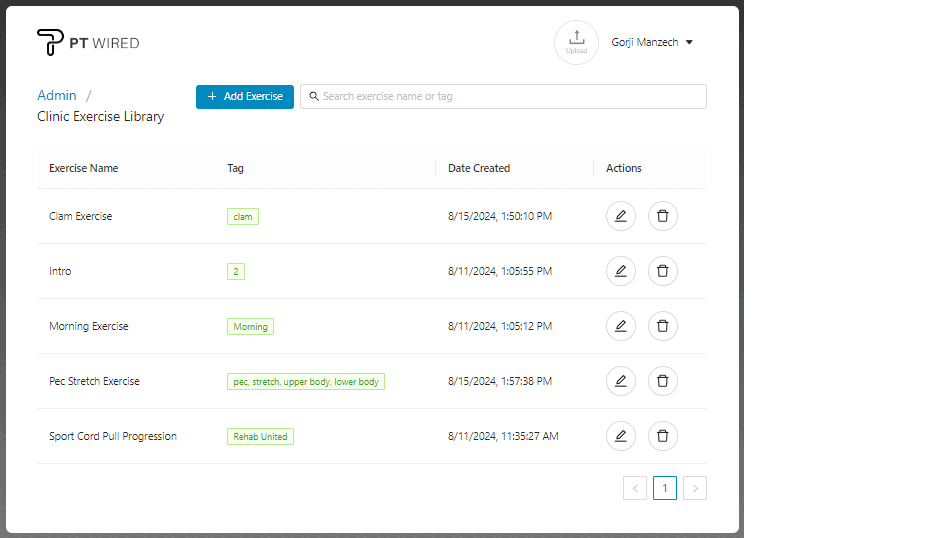Go to the next page arrow
The height and width of the screenshot is (538, 928).
(x=695, y=488)
